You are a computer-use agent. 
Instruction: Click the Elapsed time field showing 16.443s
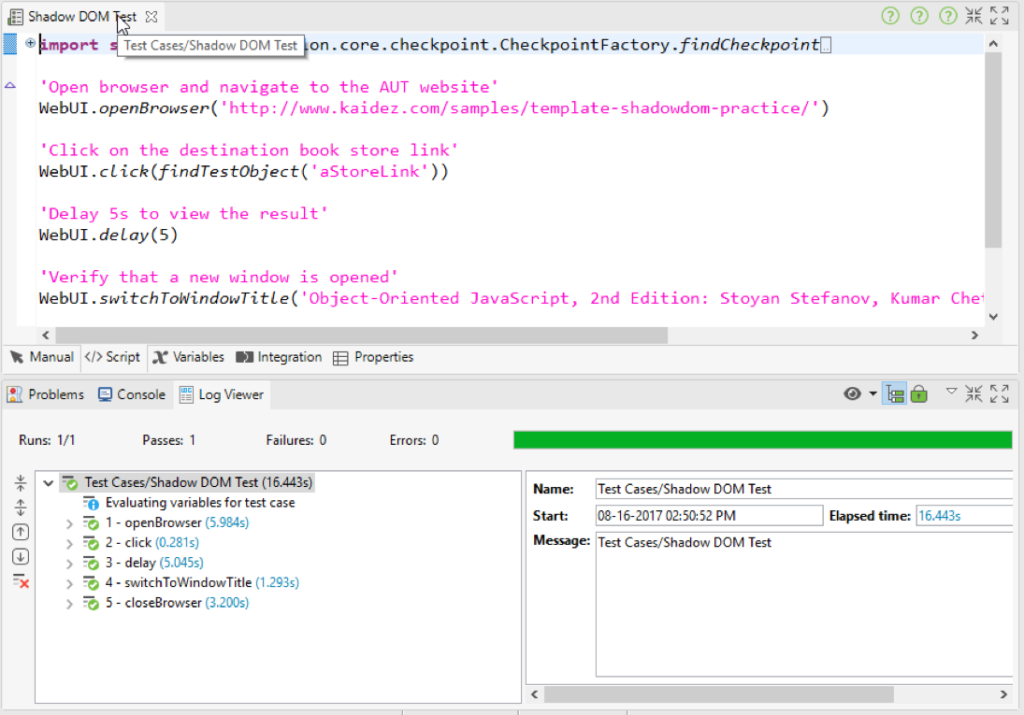(964, 516)
